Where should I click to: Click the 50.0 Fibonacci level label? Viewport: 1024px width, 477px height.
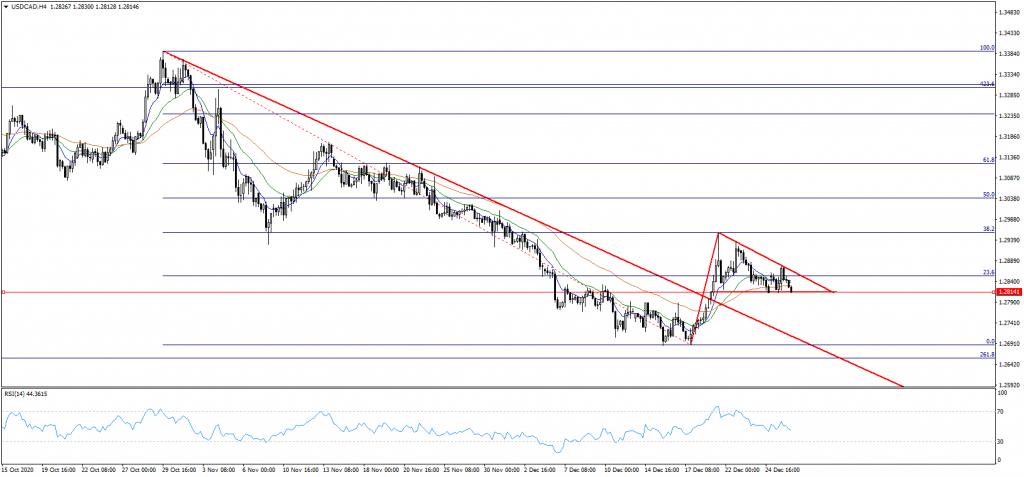(987, 194)
